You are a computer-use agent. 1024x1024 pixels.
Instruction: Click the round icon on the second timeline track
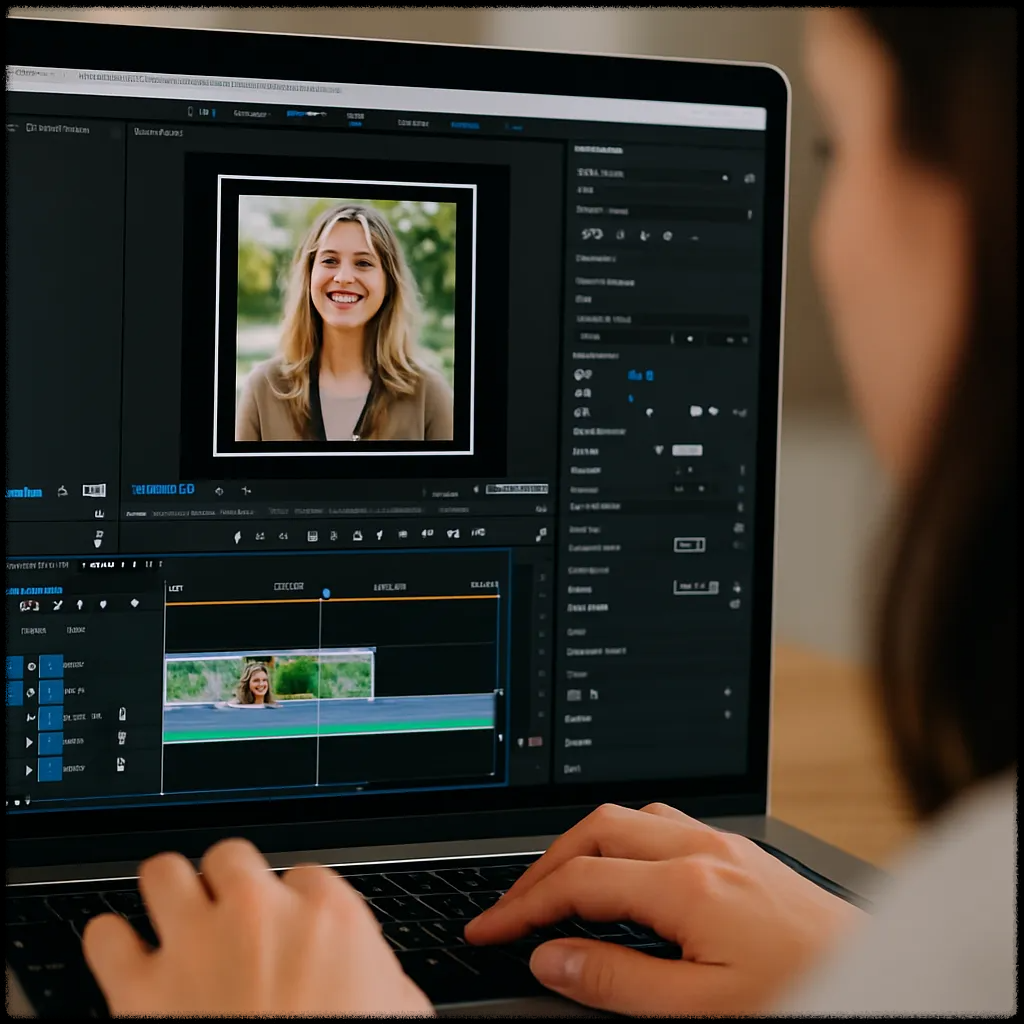tap(30, 692)
